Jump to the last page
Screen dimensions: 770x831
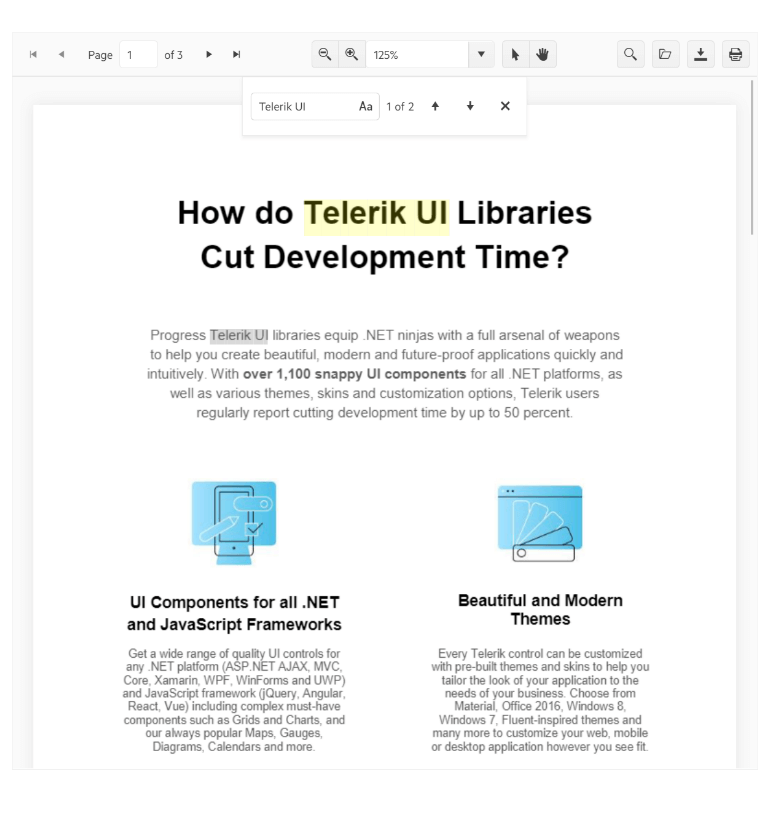point(237,55)
